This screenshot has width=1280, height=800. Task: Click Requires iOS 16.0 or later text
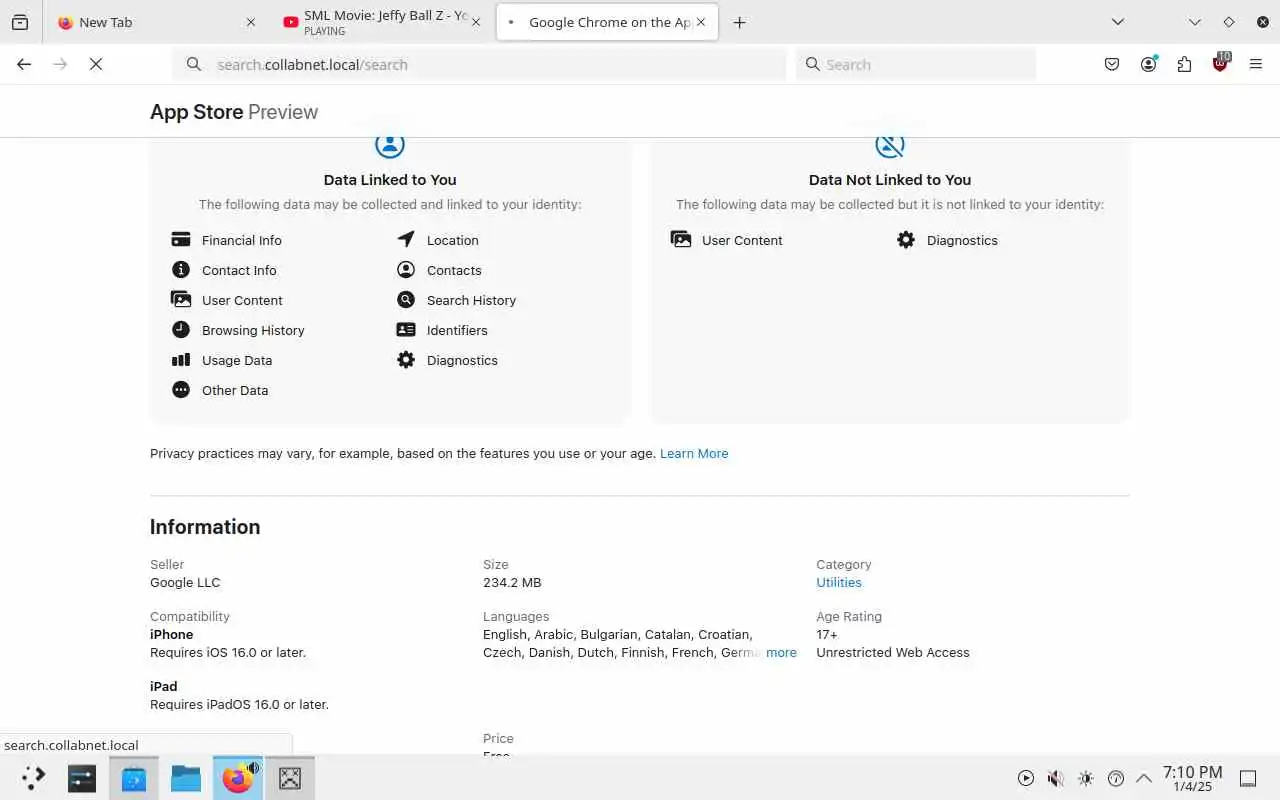click(228, 652)
